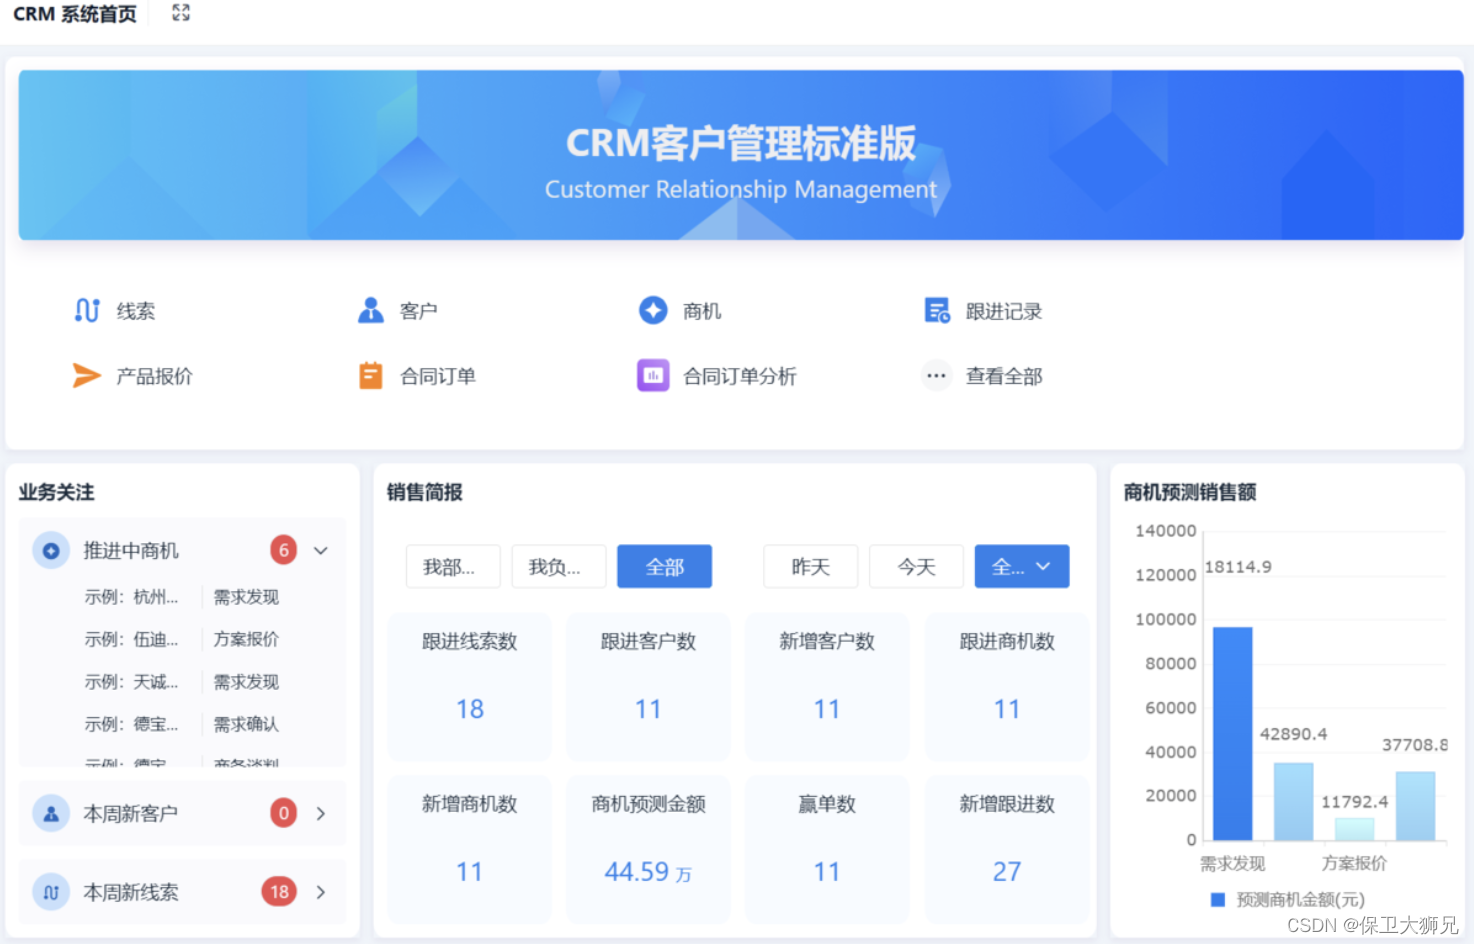Click the 查看全部 ellipsis icon
This screenshot has width=1474, height=944.
pos(936,376)
